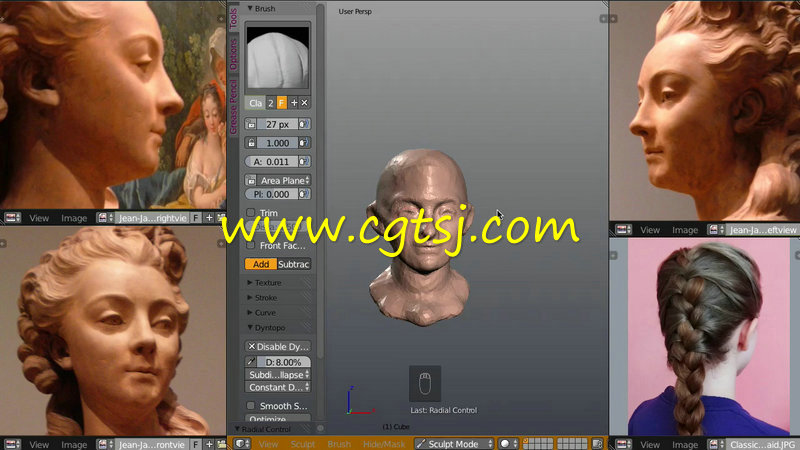The image size is (800, 450).
Task: Select the Subtract direction button
Action: pyautogui.click(x=293, y=264)
